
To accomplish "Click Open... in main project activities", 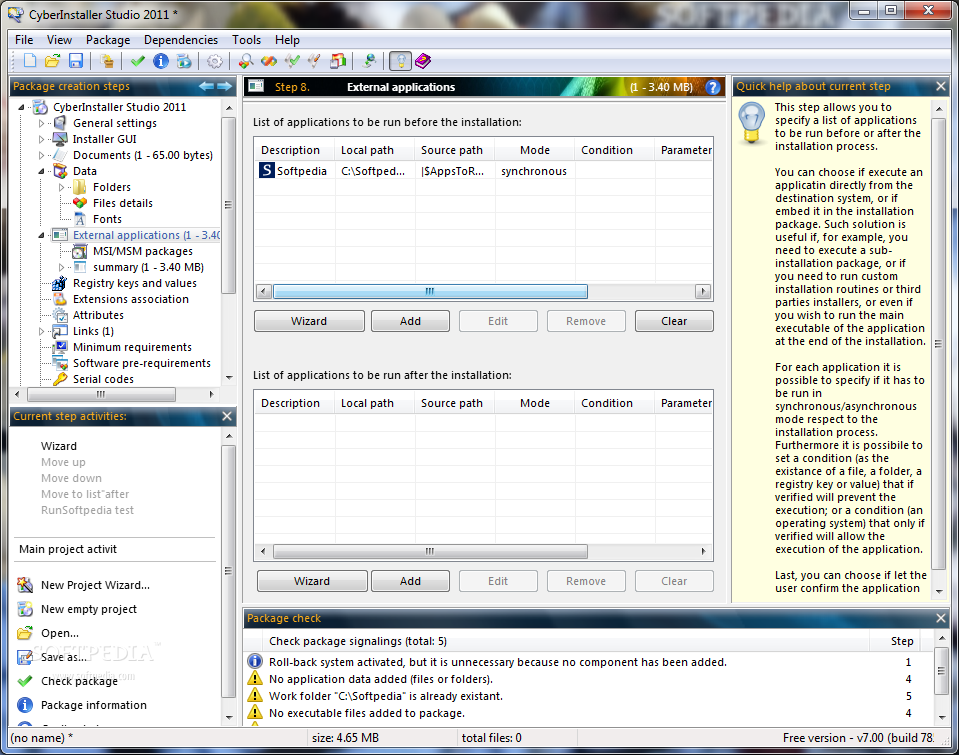I will point(59,633).
